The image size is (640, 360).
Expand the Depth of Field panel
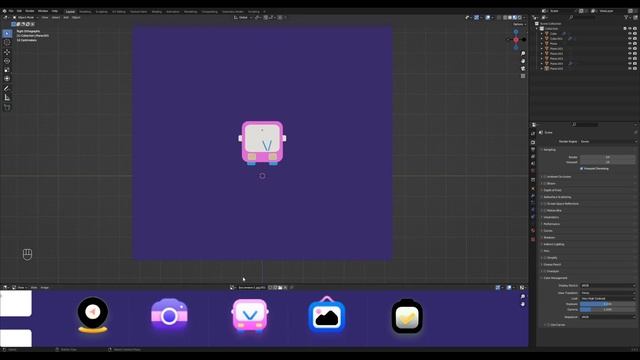click(x=552, y=190)
